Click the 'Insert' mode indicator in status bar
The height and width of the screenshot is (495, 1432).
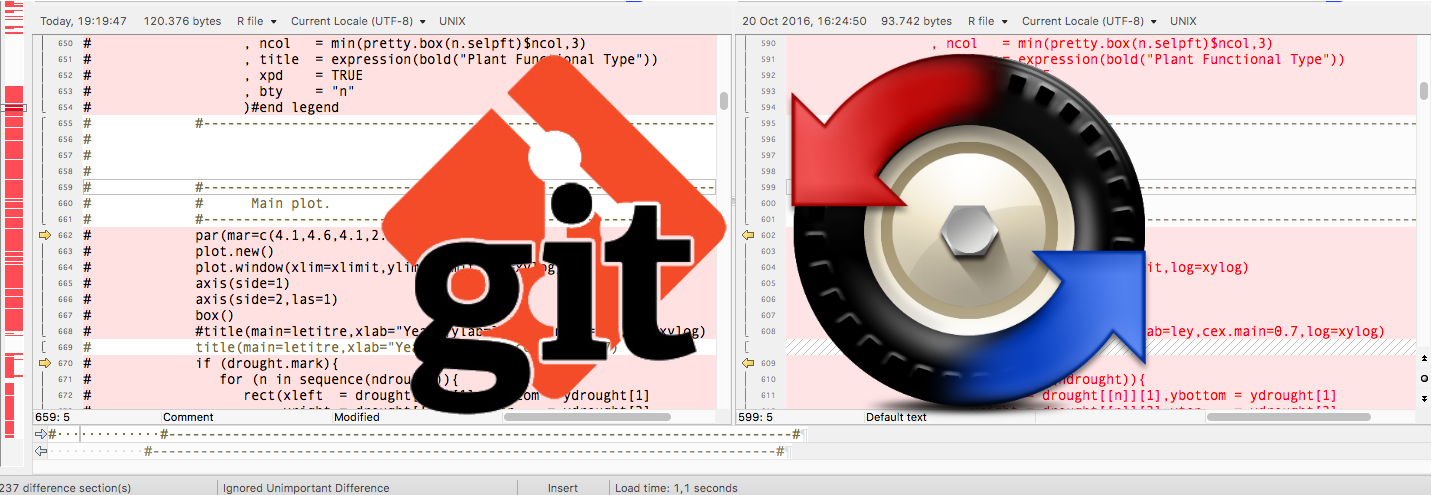click(562, 488)
